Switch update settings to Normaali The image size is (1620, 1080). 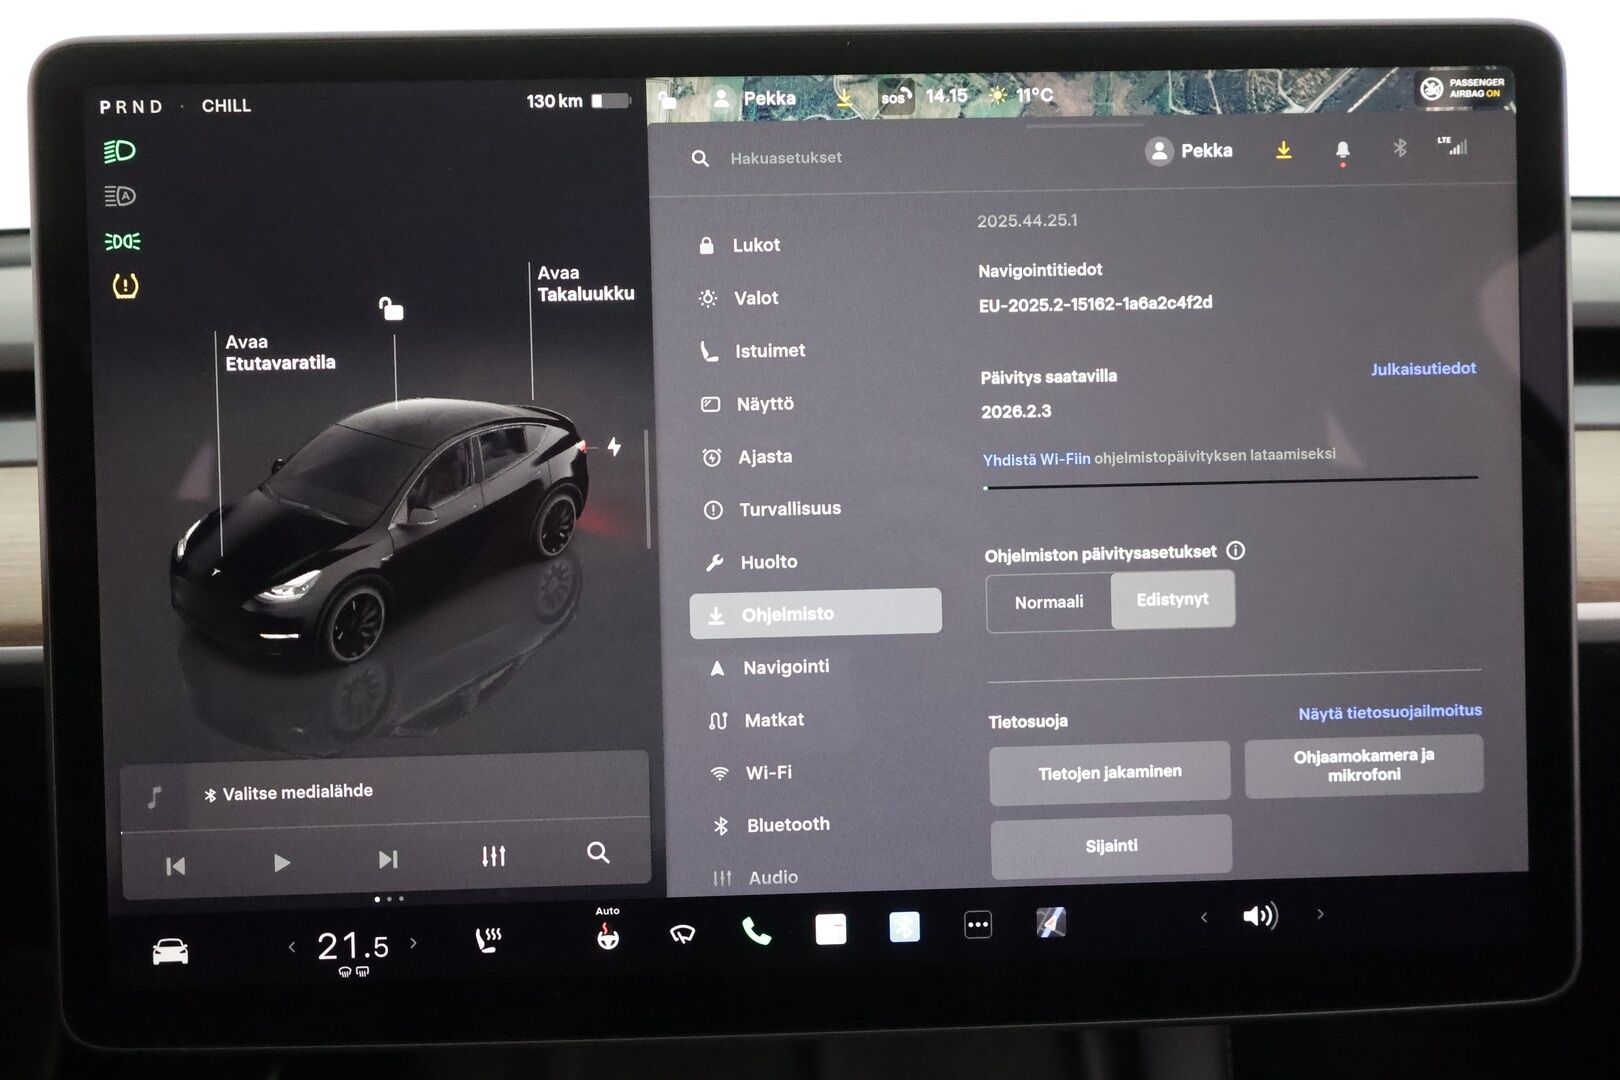tap(1050, 601)
